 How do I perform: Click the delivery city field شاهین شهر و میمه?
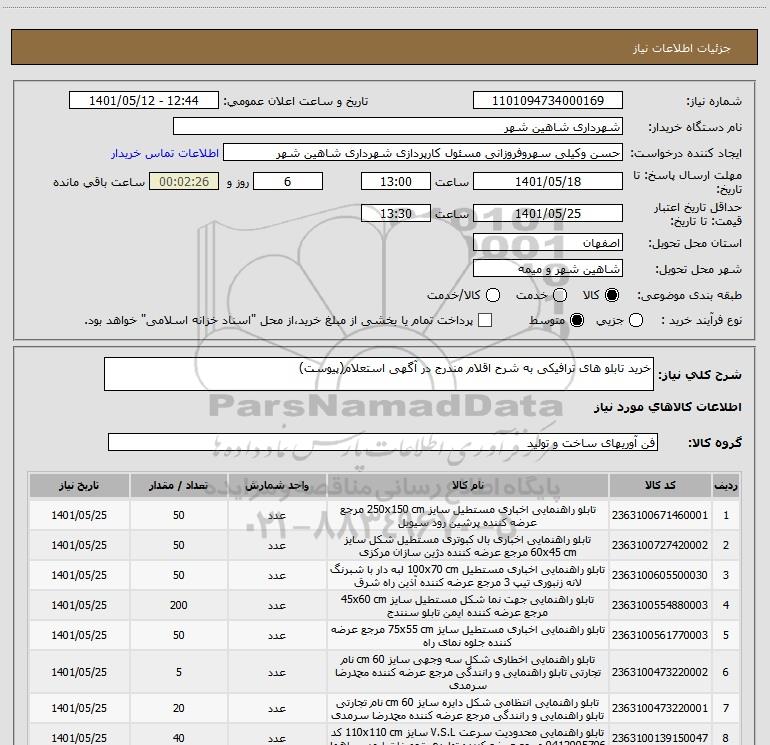pyautogui.click(x=548, y=269)
